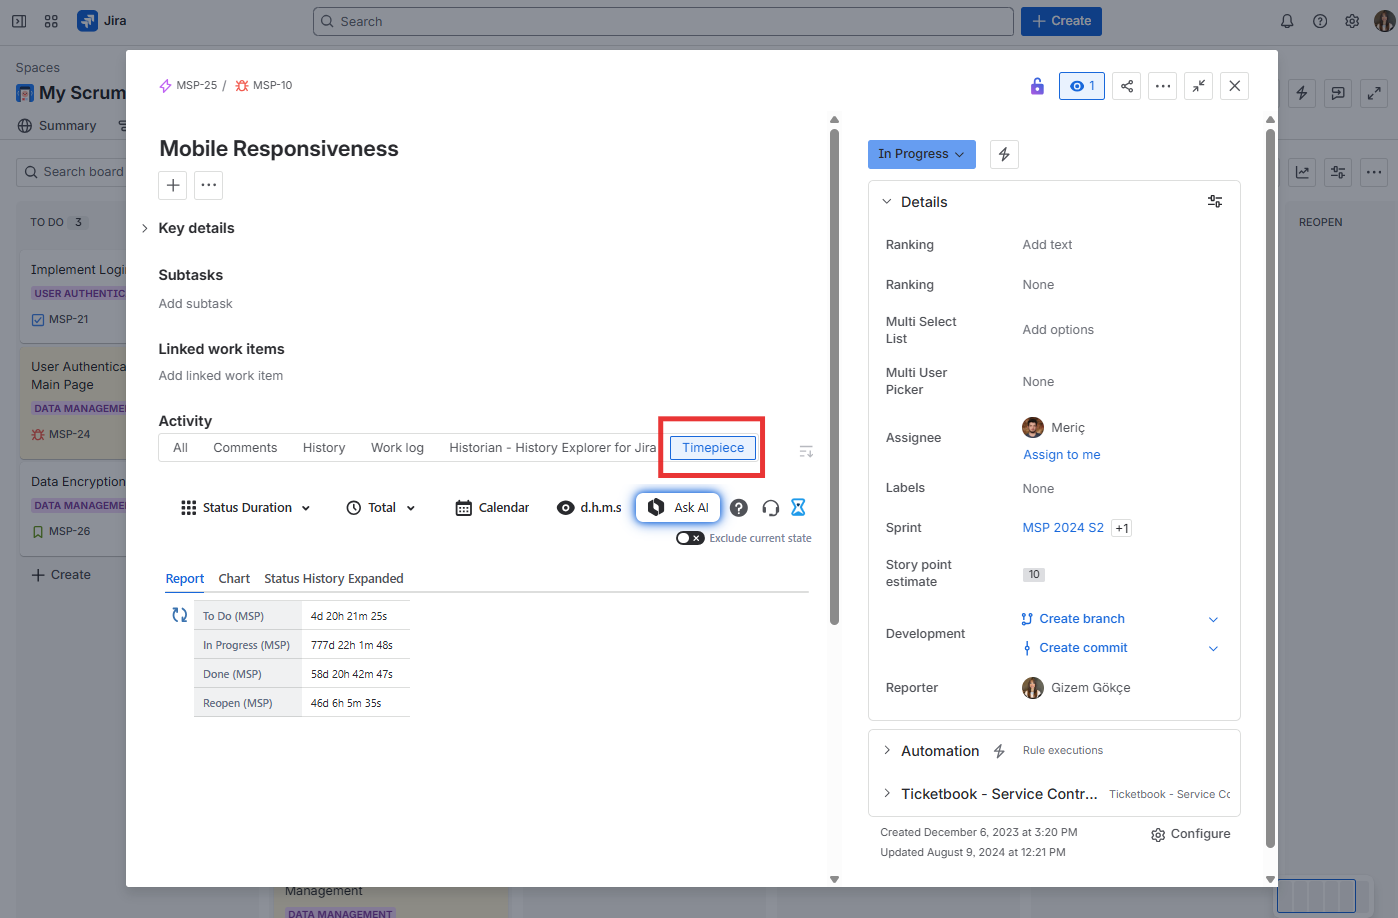Click the Timepiece support headset icon

(x=770, y=508)
